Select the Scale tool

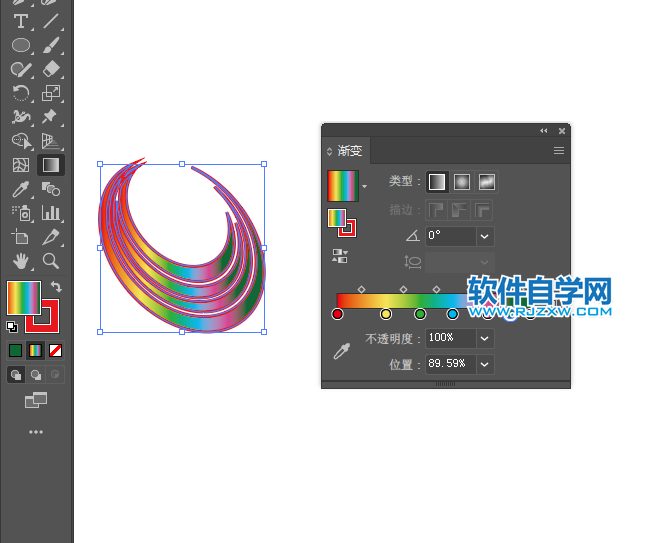(51, 93)
